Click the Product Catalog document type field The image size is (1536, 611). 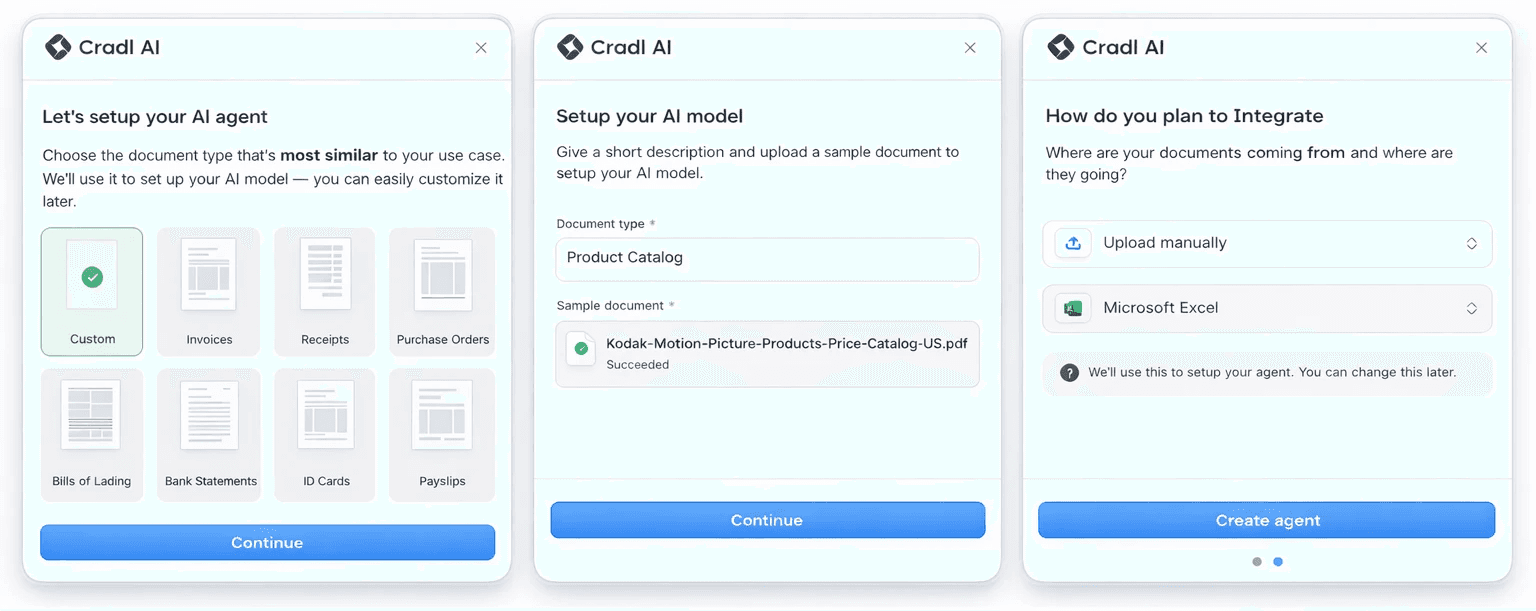pos(766,259)
